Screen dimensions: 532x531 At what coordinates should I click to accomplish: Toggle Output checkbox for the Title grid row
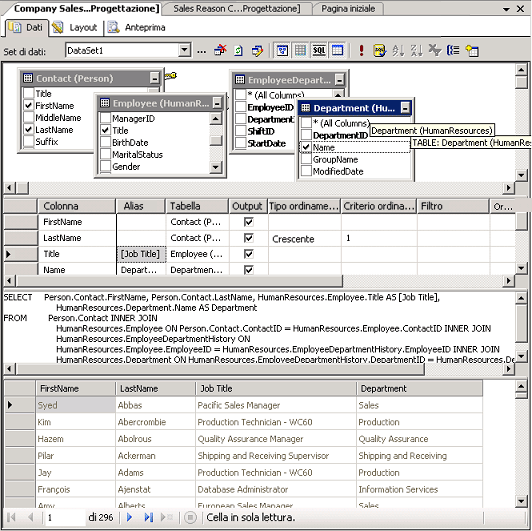(x=249, y=254)
